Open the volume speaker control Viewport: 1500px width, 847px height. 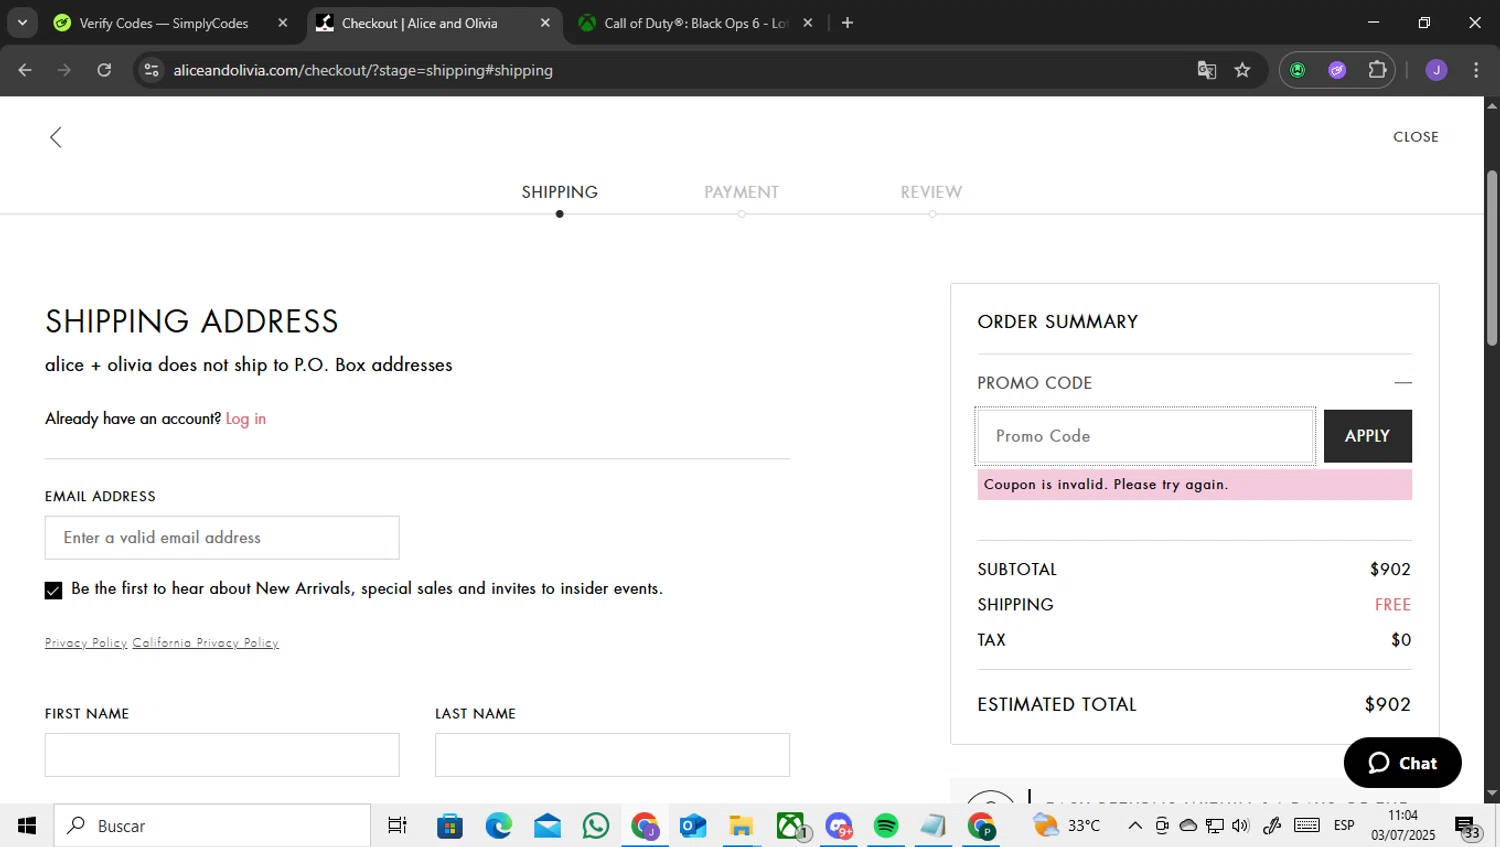[x=1241, y=826]
